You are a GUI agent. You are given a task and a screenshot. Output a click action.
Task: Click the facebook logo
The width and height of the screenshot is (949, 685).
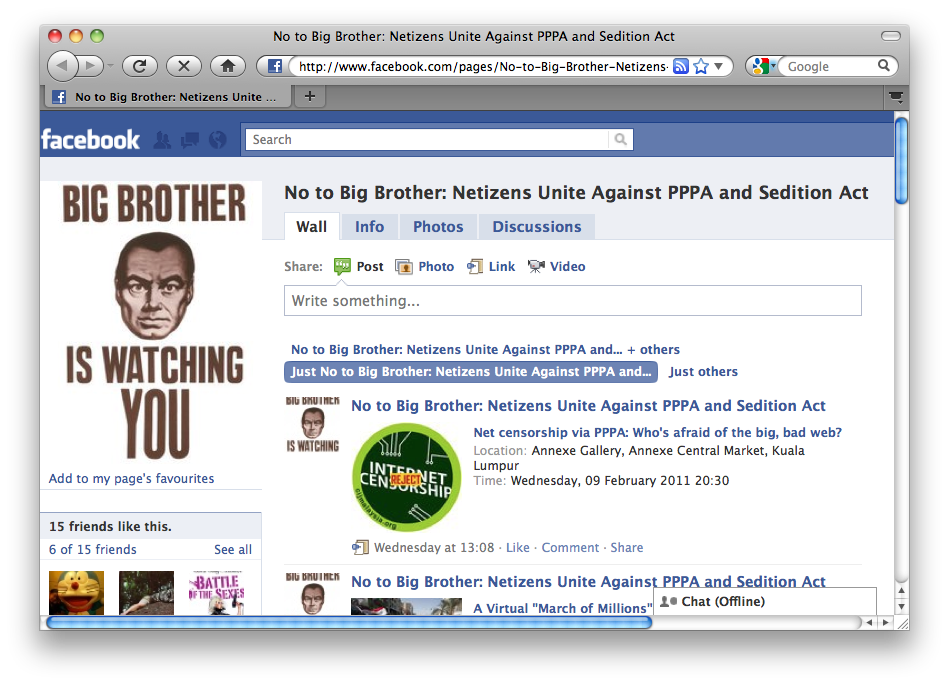(x=90, y=140)
